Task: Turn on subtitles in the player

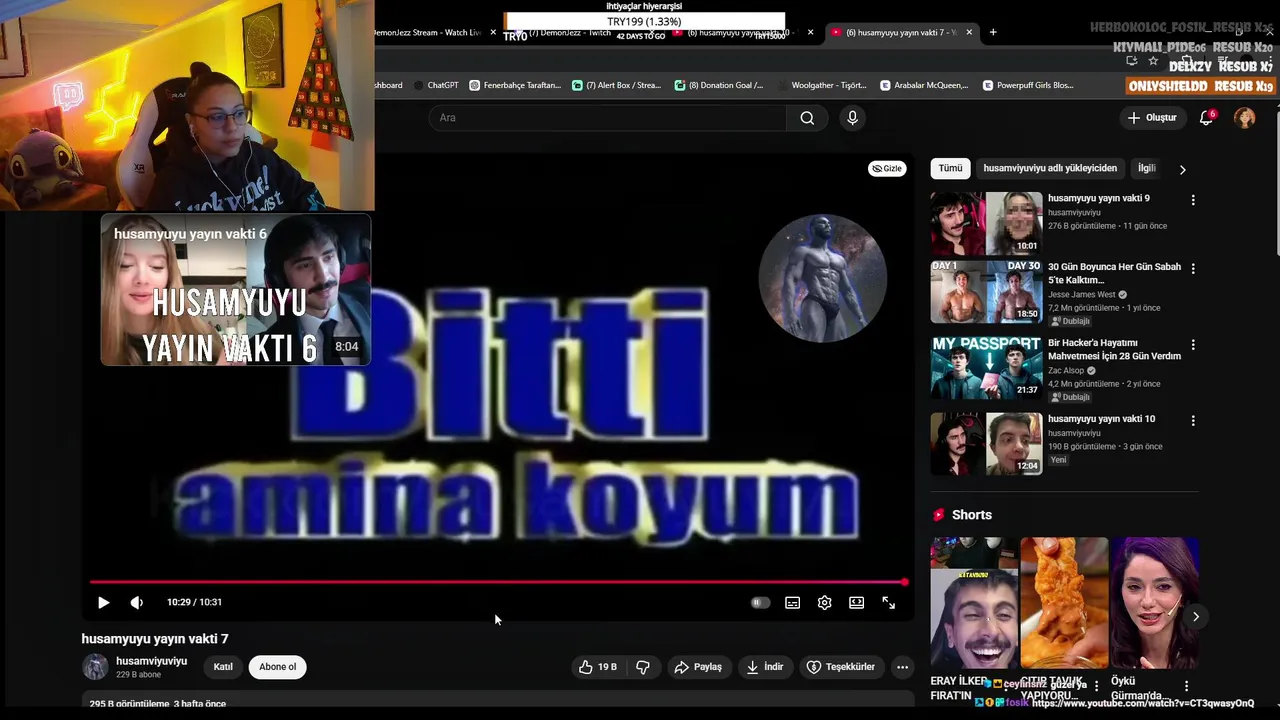Action: [792, 602]
